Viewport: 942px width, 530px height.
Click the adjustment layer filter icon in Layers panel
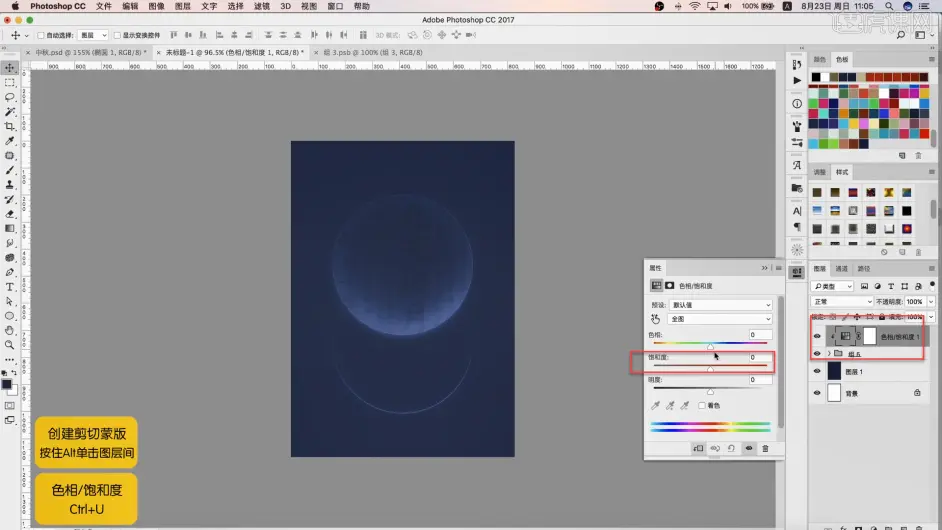point(878,286)
